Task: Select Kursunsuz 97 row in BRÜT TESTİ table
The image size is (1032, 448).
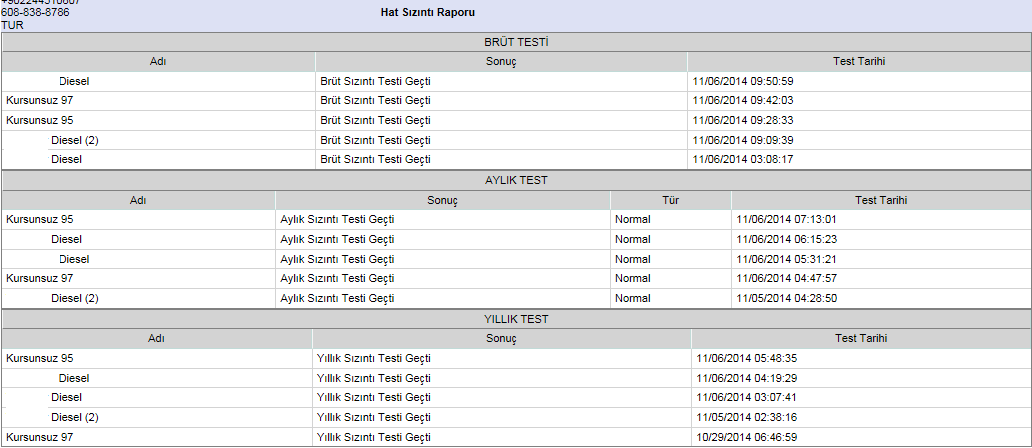Action: tap(40, 100)
